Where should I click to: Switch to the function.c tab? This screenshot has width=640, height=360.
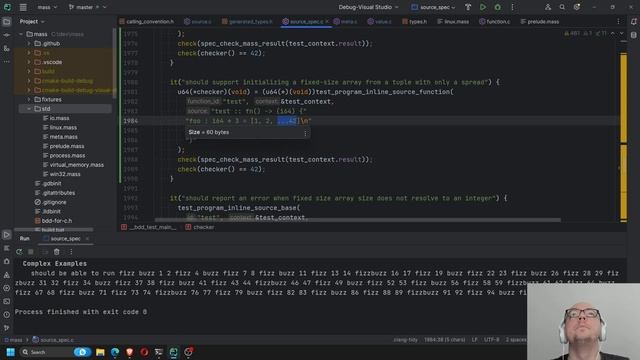494,22
